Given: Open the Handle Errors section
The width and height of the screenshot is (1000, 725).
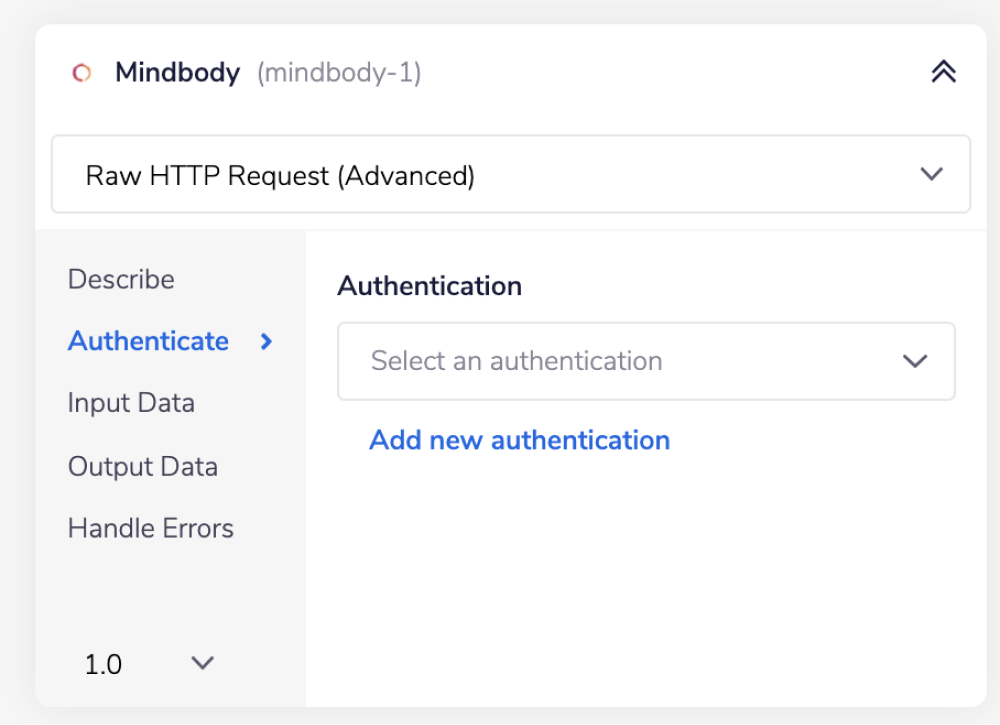Looking at the screenshot, I should (150, 528).
